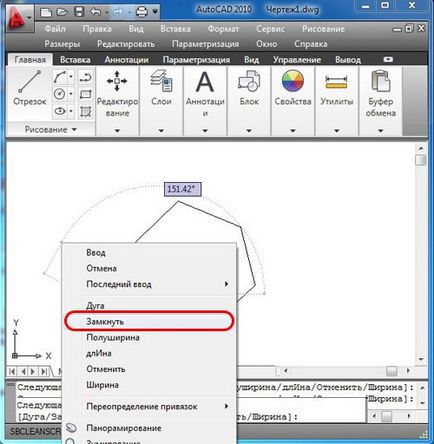Viewport: 434px width, 444px height.
Task: Expand the ellipse tool dropdown arrow
Action: click(x=71, y=111)
